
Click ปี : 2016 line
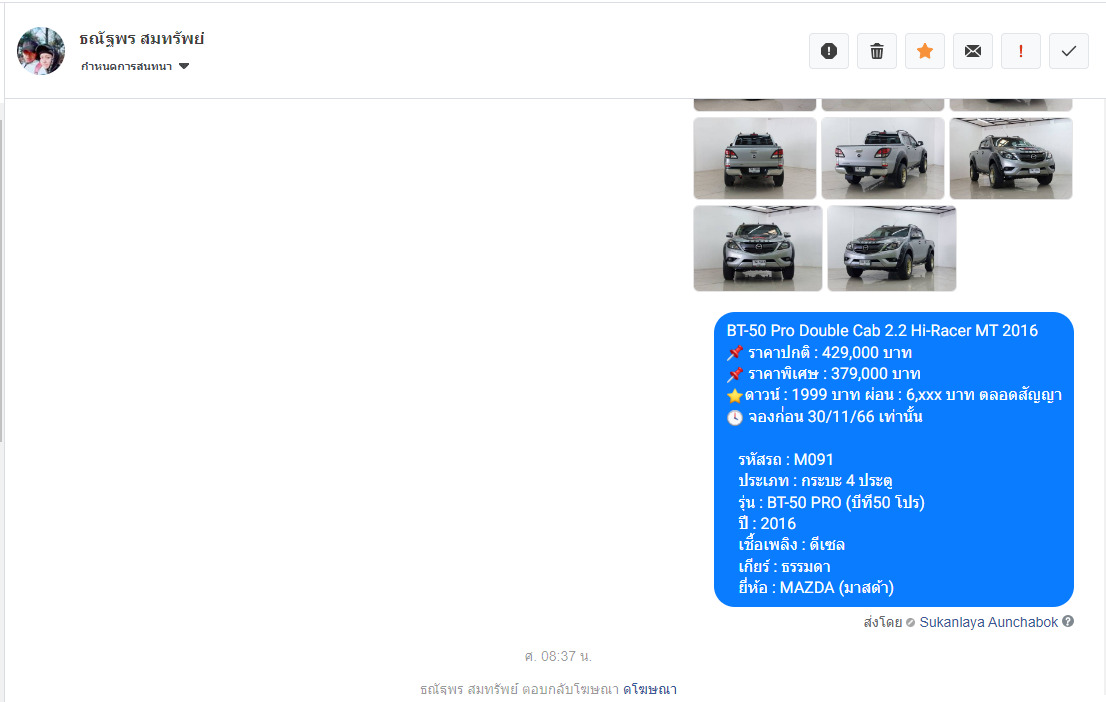767,524
